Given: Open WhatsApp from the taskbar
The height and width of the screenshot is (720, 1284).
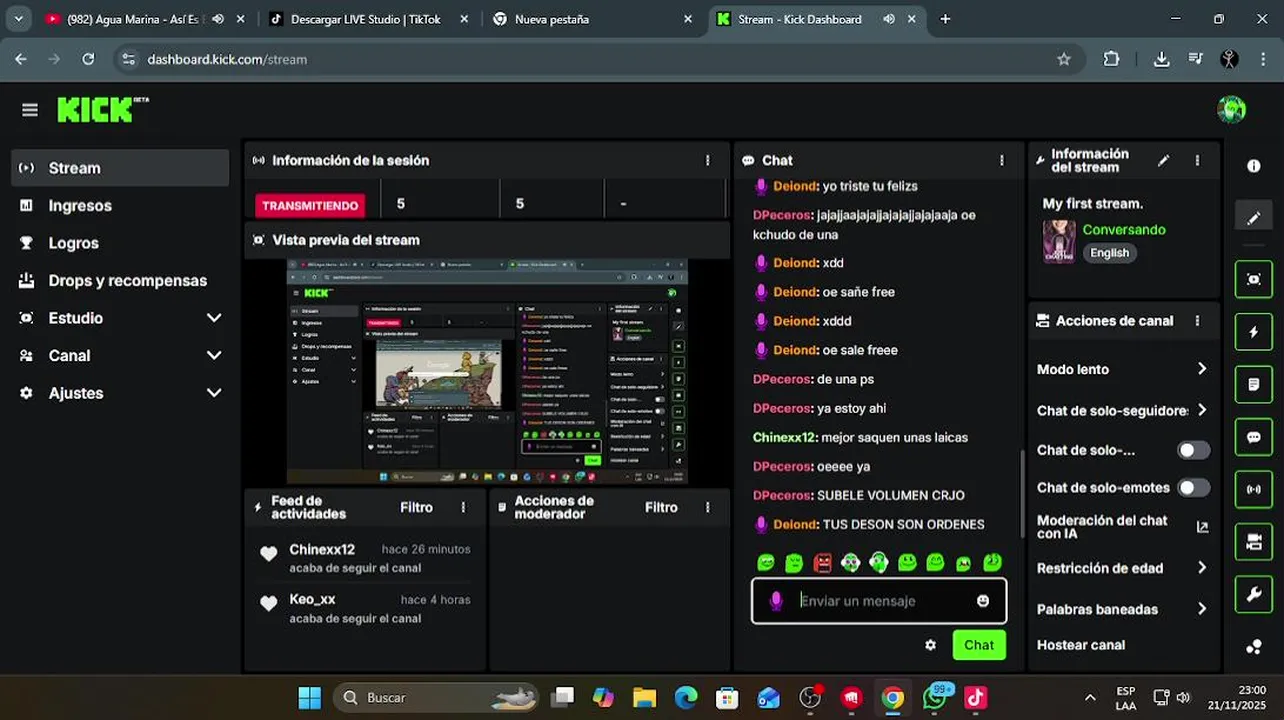Looking at the screenshot, I should pos(936,698).
